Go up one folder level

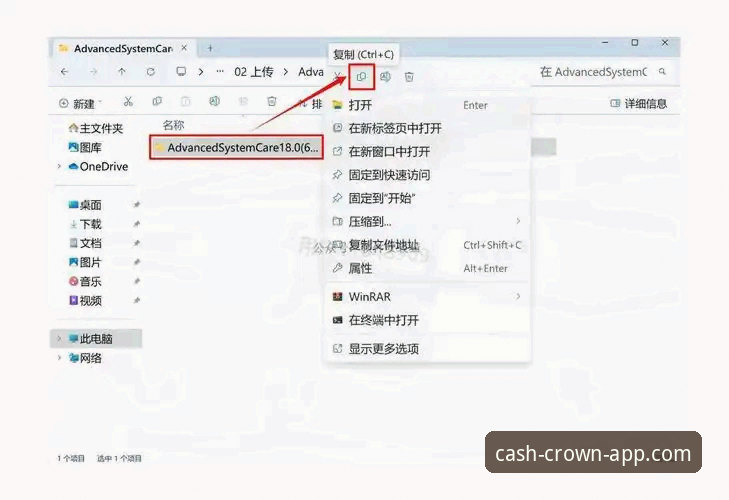[122, 72]
